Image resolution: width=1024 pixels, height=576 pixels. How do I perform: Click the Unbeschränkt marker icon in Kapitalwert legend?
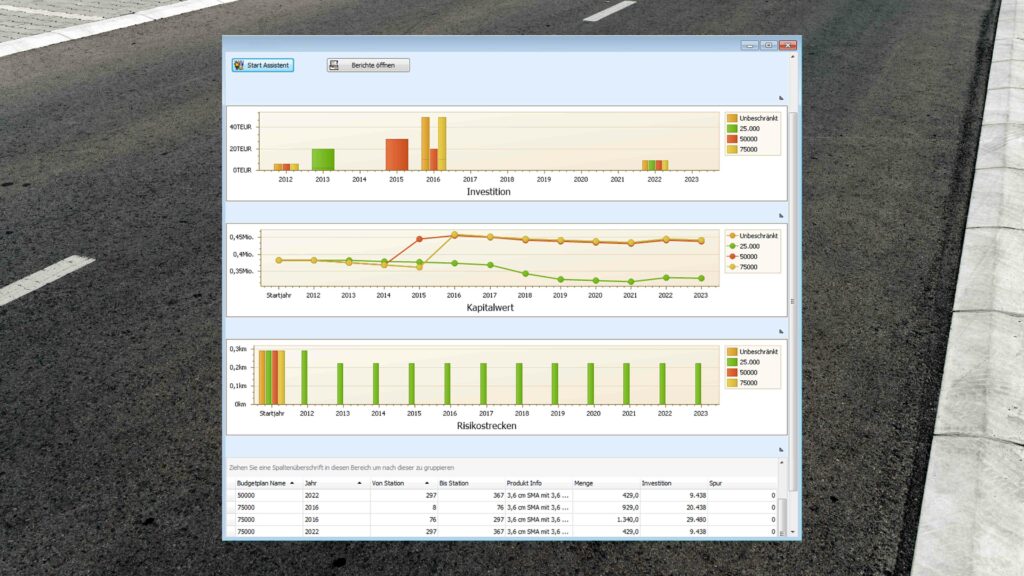click(x=732, y=234)
